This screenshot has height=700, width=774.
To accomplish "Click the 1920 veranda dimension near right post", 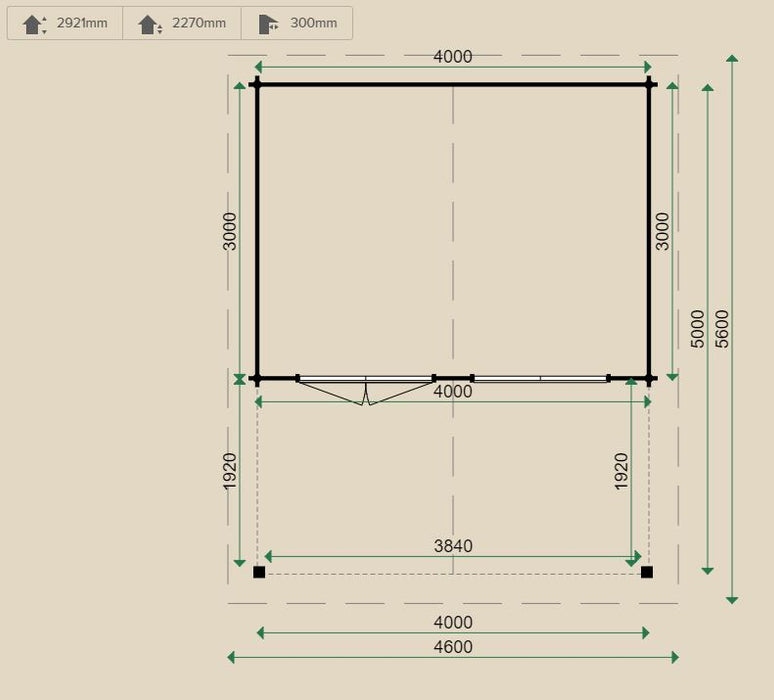I will coord(621,471).
